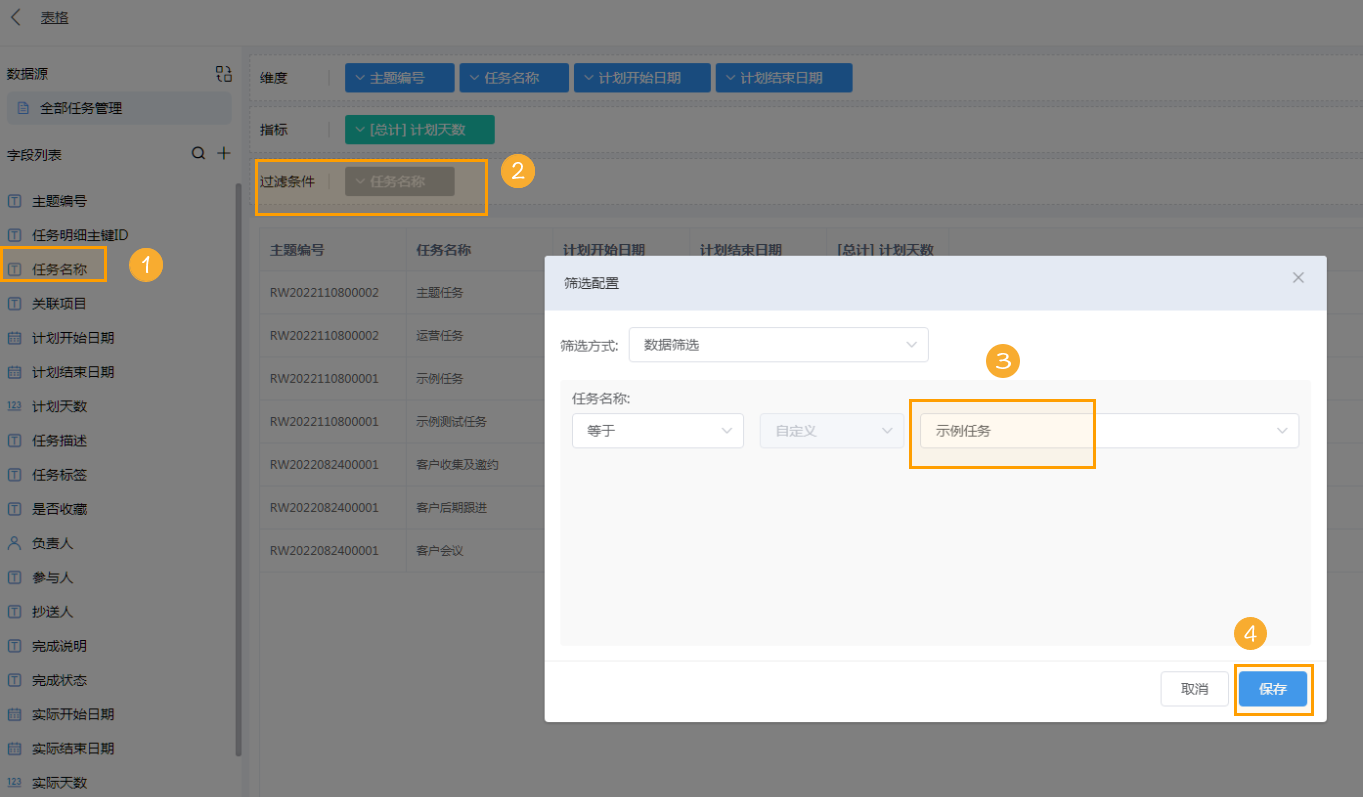Select the 任务标签 field in field list
1363x797 pixels.
point(60,474)
